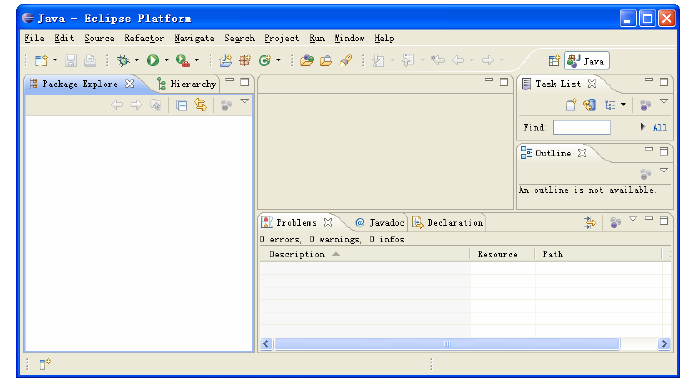Open the Navigate menu
Image resolution: width=686 pixels, height=382 pixels.
pyautogui.click(x=194, y=39)
